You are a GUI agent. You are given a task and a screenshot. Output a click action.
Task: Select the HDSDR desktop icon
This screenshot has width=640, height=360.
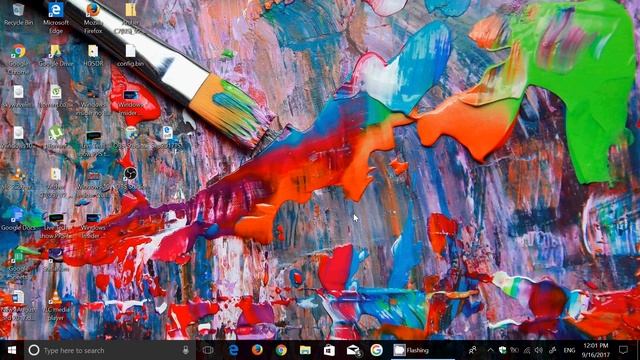click(x=93, y=55)
